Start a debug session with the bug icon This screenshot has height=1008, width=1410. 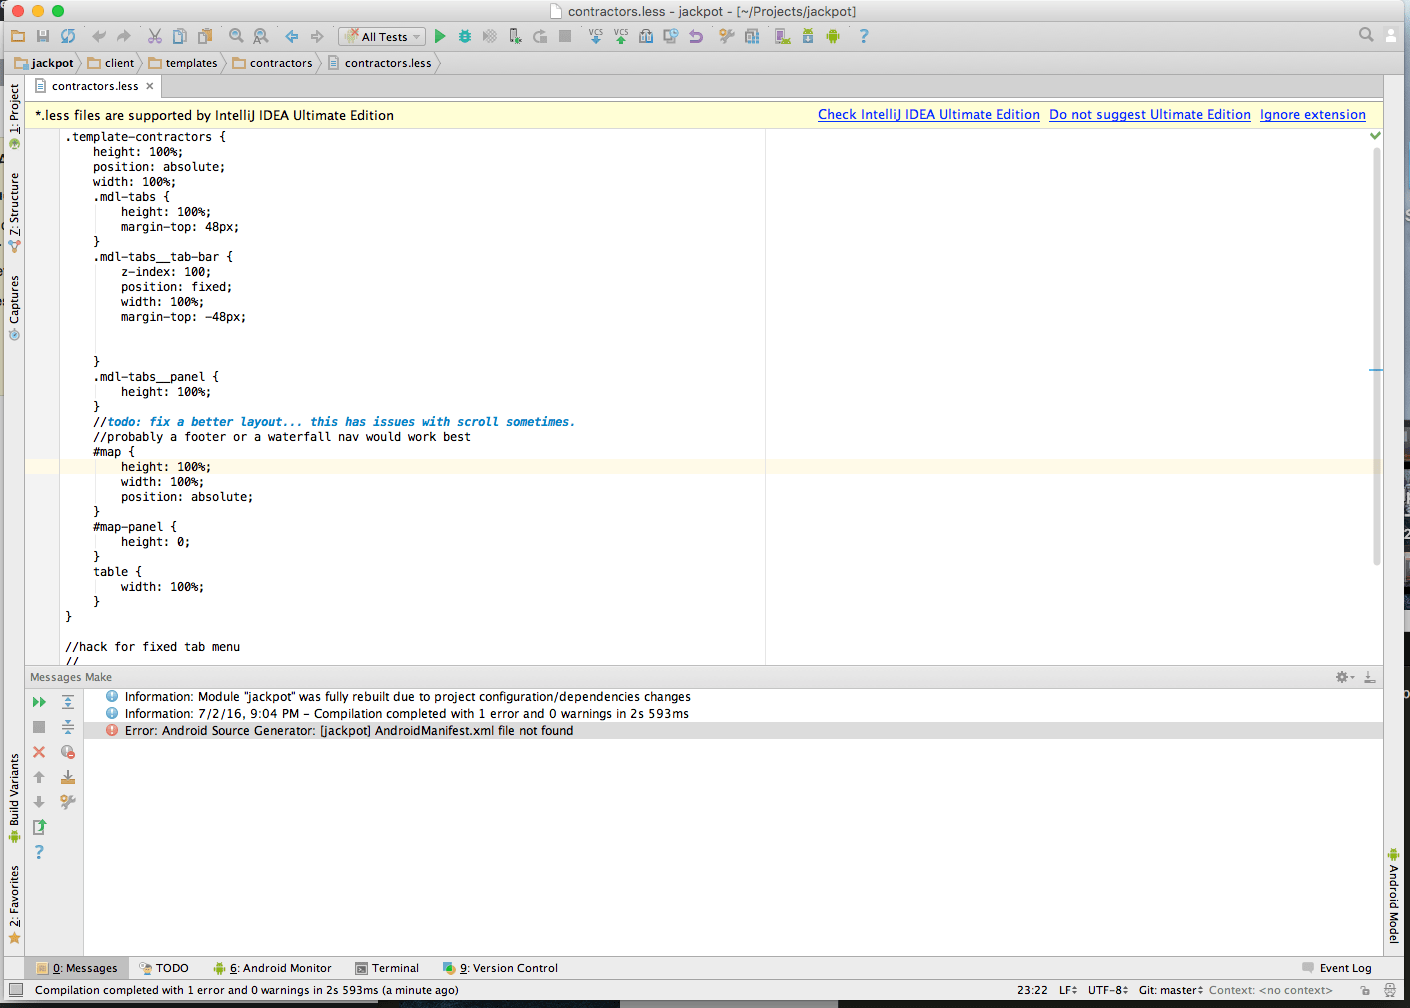(x=464, y=36)
